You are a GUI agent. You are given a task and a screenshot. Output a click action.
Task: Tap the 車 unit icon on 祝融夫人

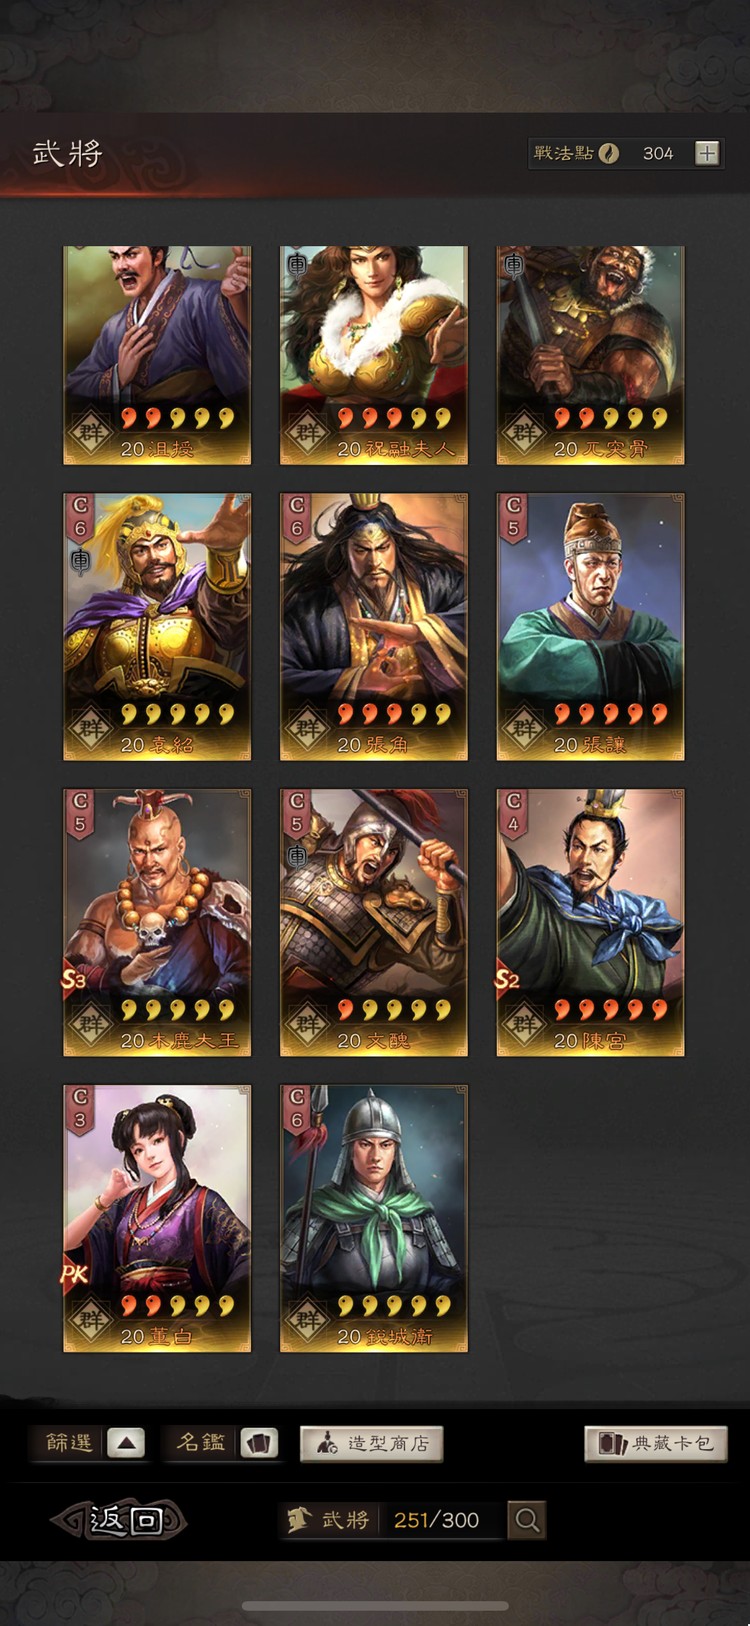297,265
